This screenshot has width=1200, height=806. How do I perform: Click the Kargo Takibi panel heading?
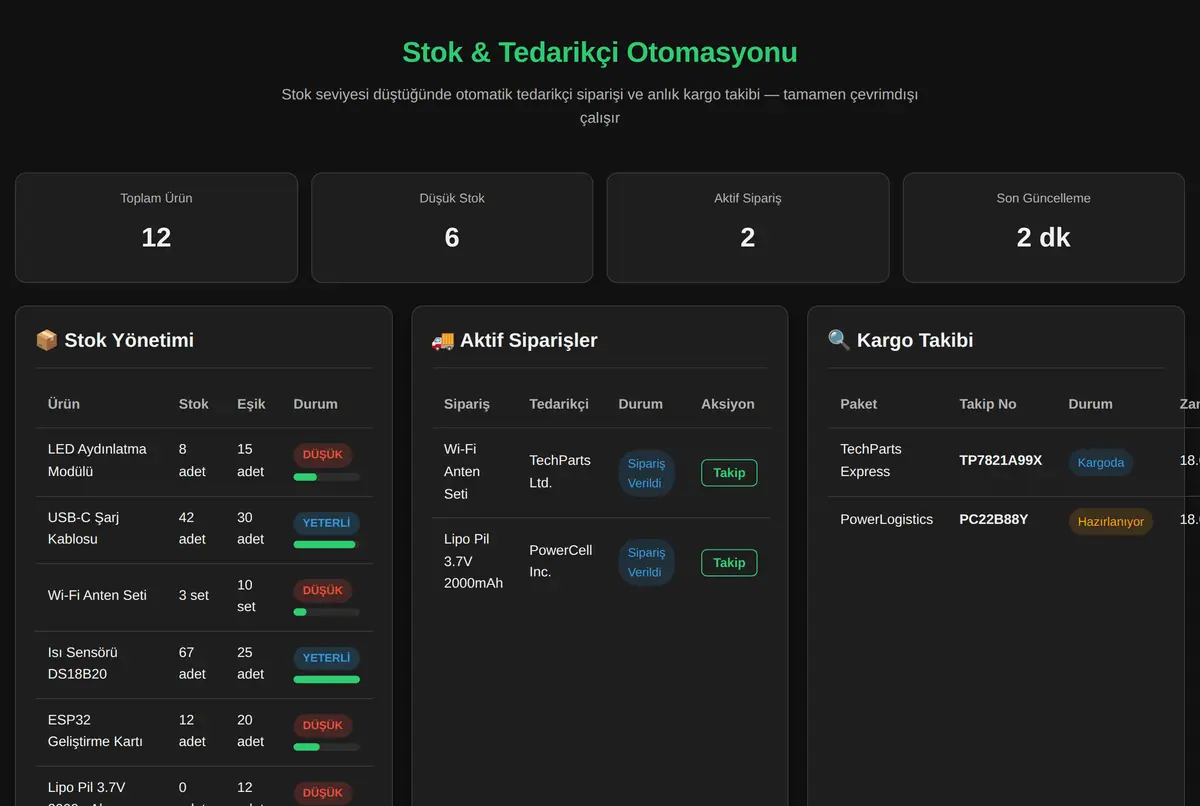[901, 340]
